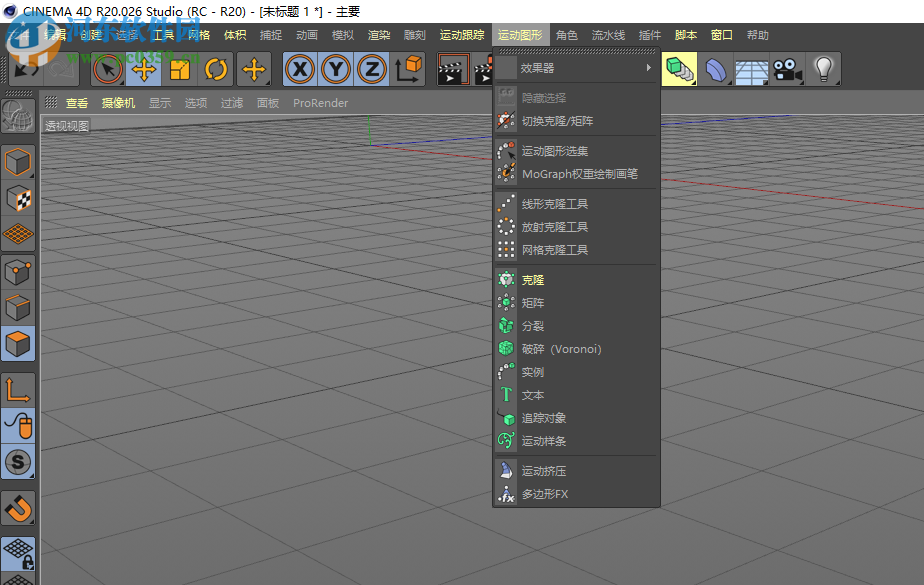Viewport: 924px width, 585px height.
Task: Select the Polygons mode icon in left toolbar
Action: click(18, 343)
